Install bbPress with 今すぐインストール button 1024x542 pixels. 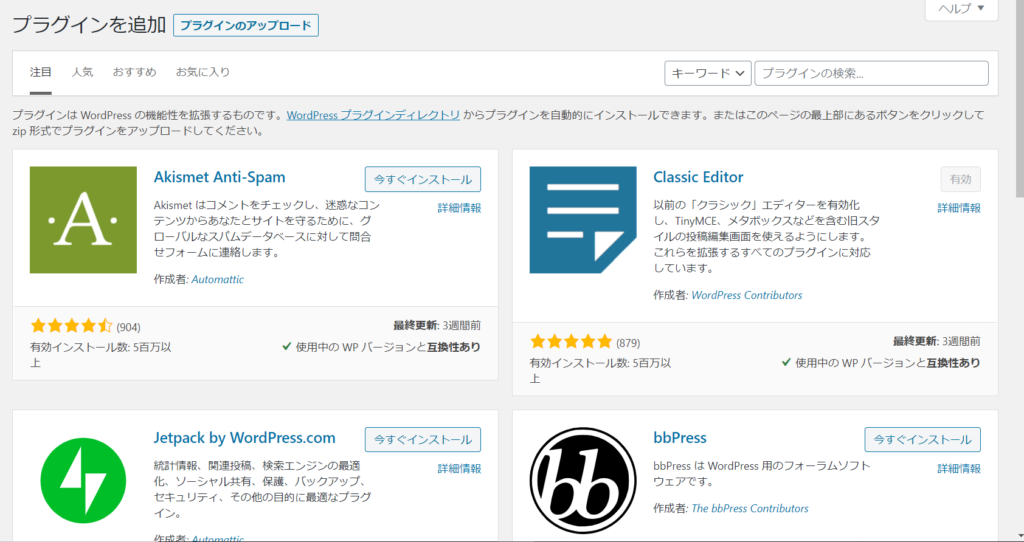[x=922, y=439]
